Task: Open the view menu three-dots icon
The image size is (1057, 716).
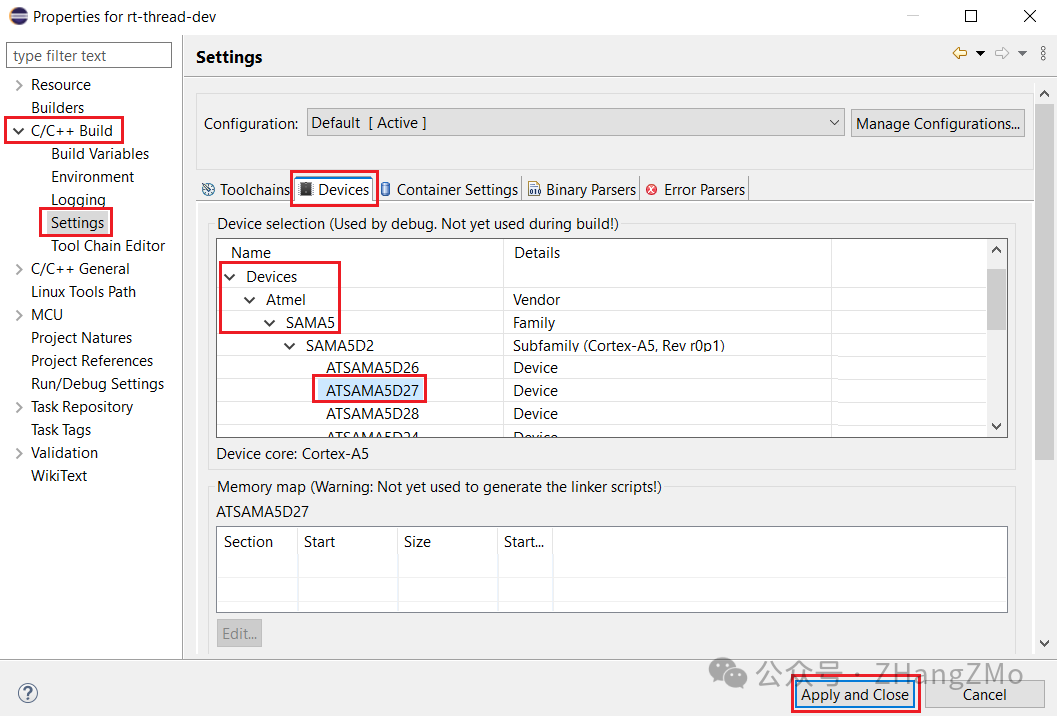Action: 1044,53
